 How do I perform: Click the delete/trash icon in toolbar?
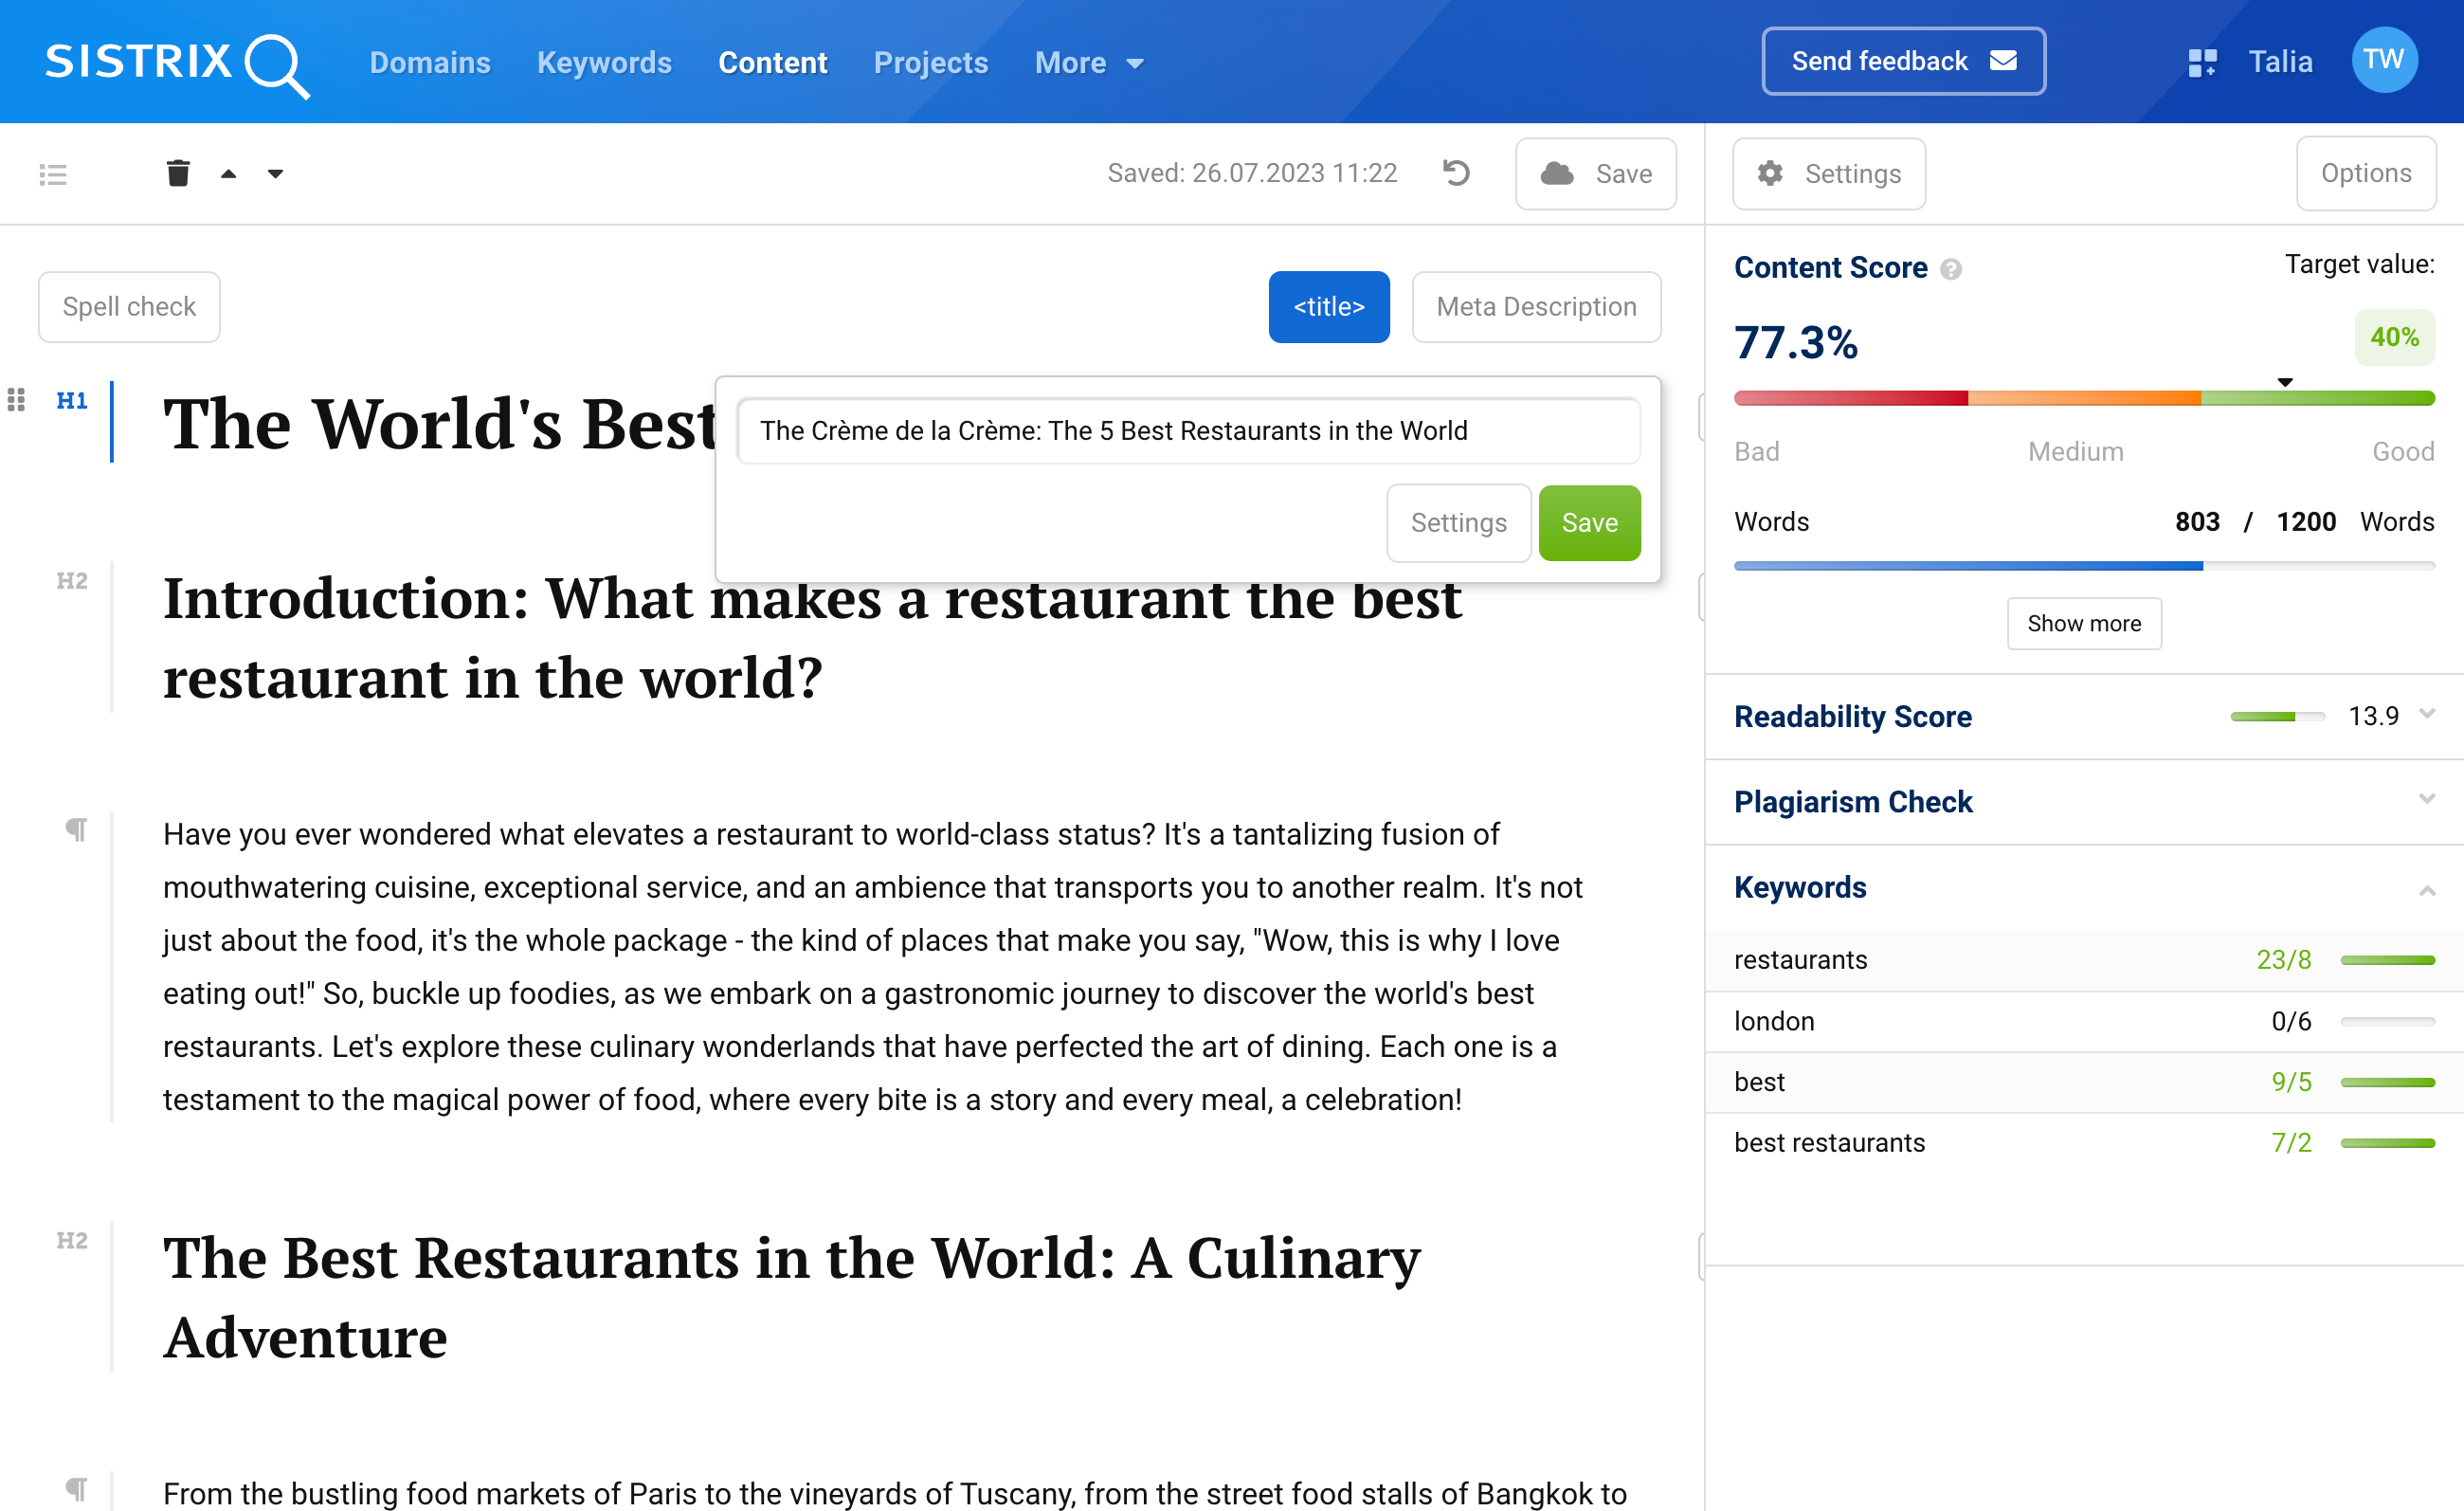point(176,173)
